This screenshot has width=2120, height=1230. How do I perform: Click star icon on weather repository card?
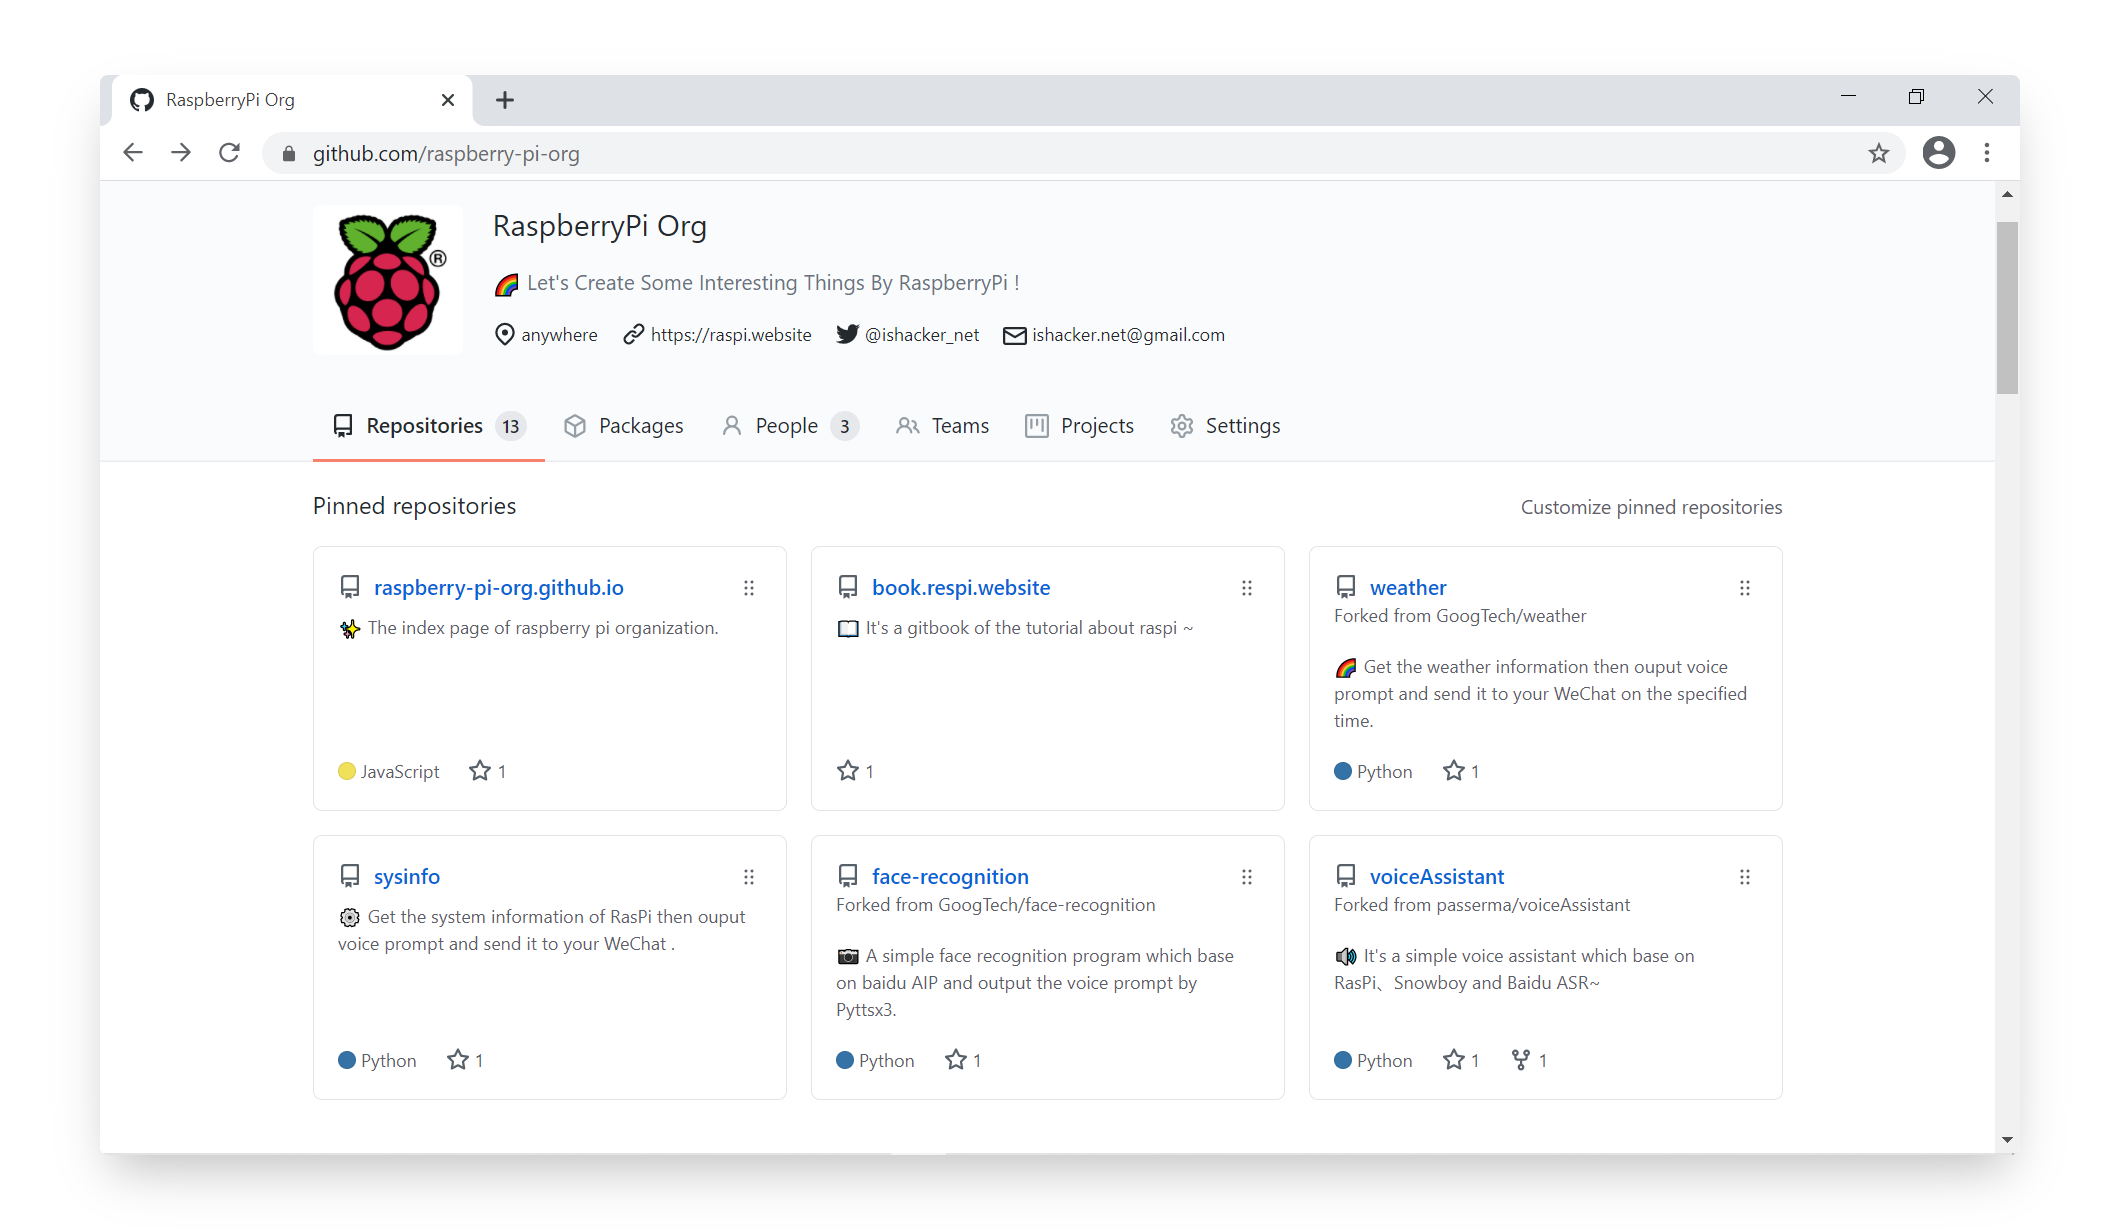click(1454, 771)
